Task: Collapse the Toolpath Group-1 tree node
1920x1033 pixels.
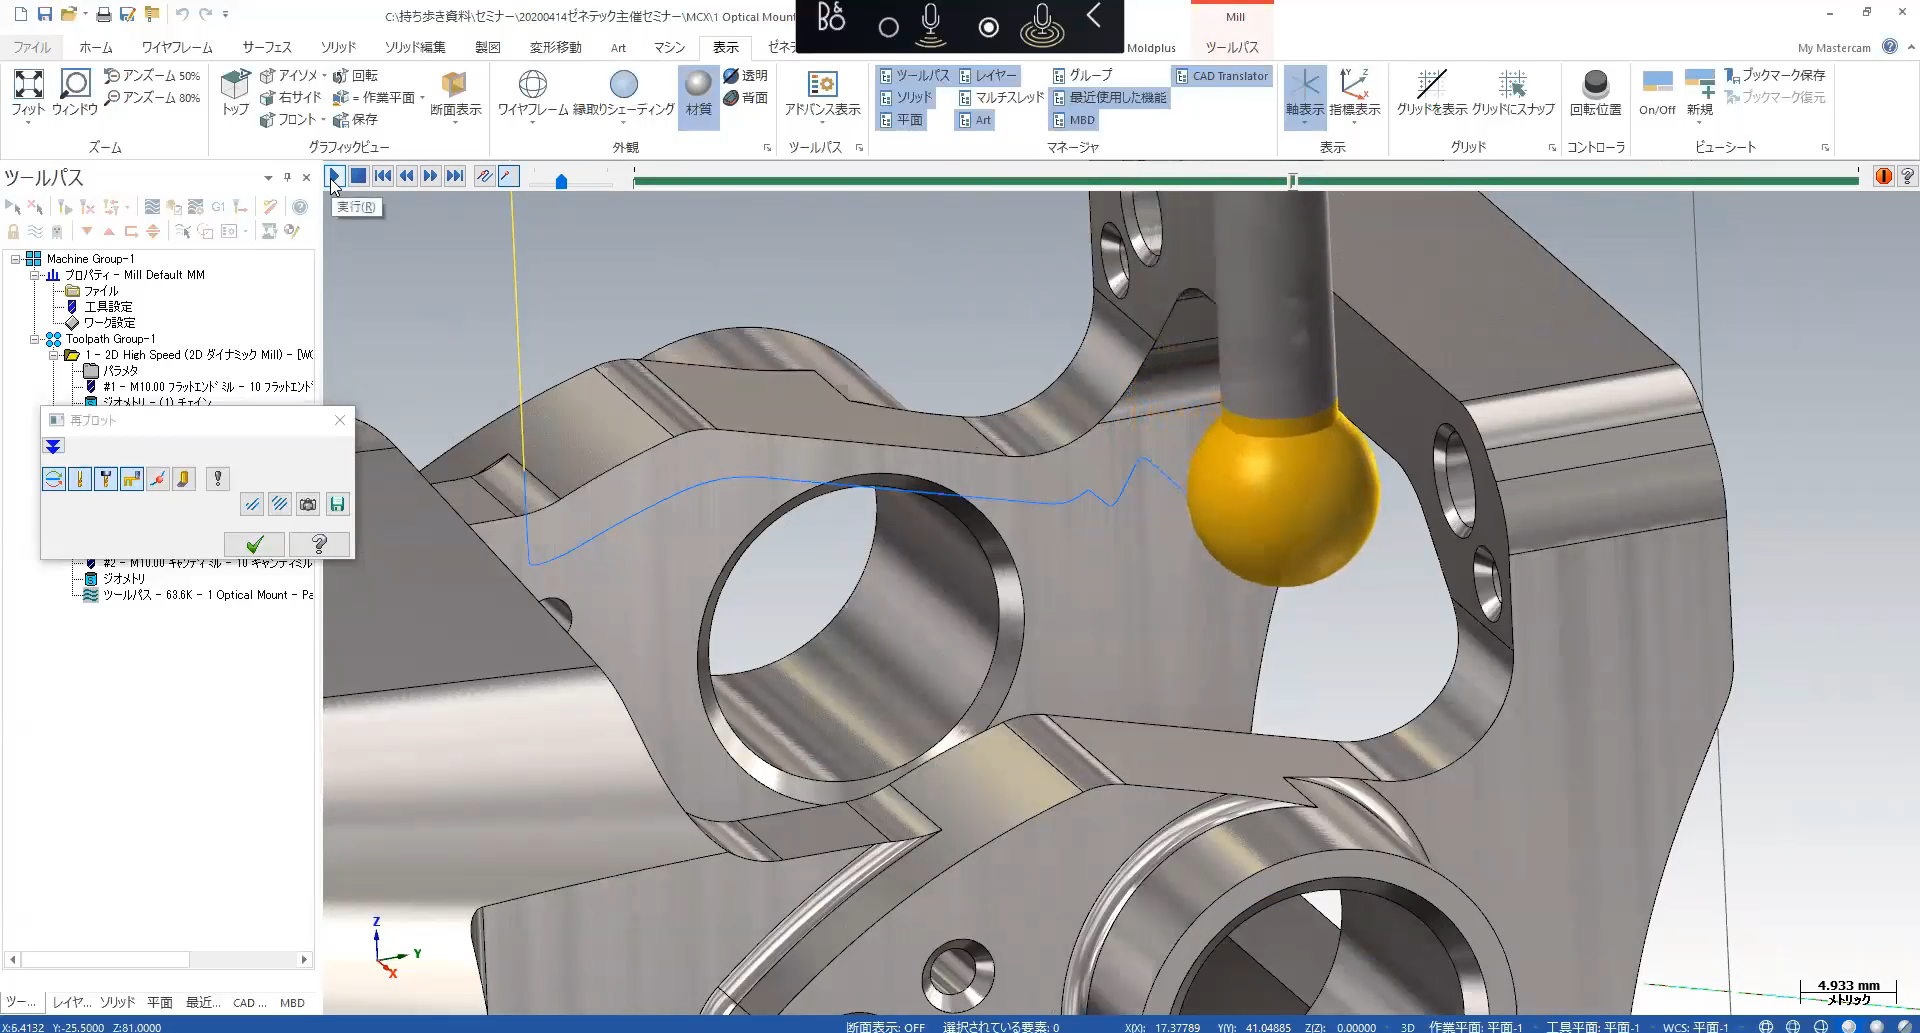Action: [35, 339]
